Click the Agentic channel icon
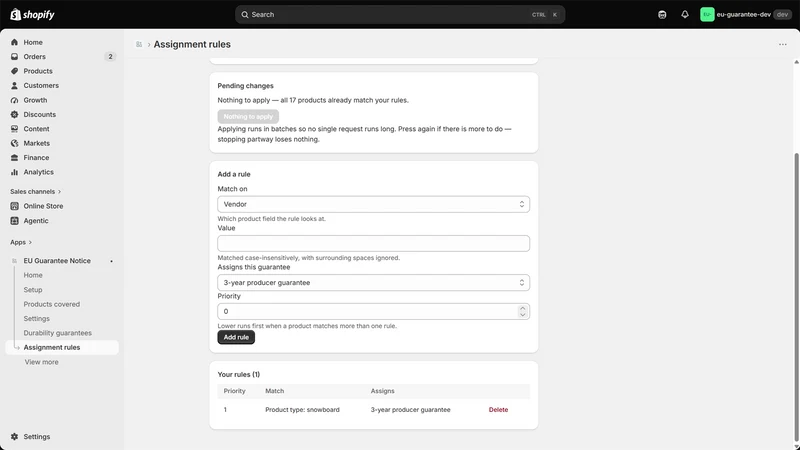800x450 pixels. coord(14,220)
